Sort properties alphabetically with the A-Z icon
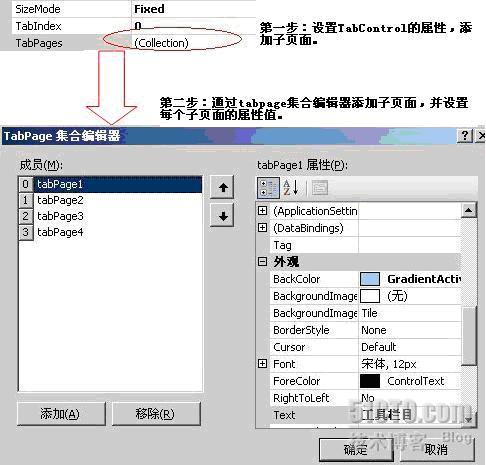Screen dimensions: 486x465 point(291,188)
